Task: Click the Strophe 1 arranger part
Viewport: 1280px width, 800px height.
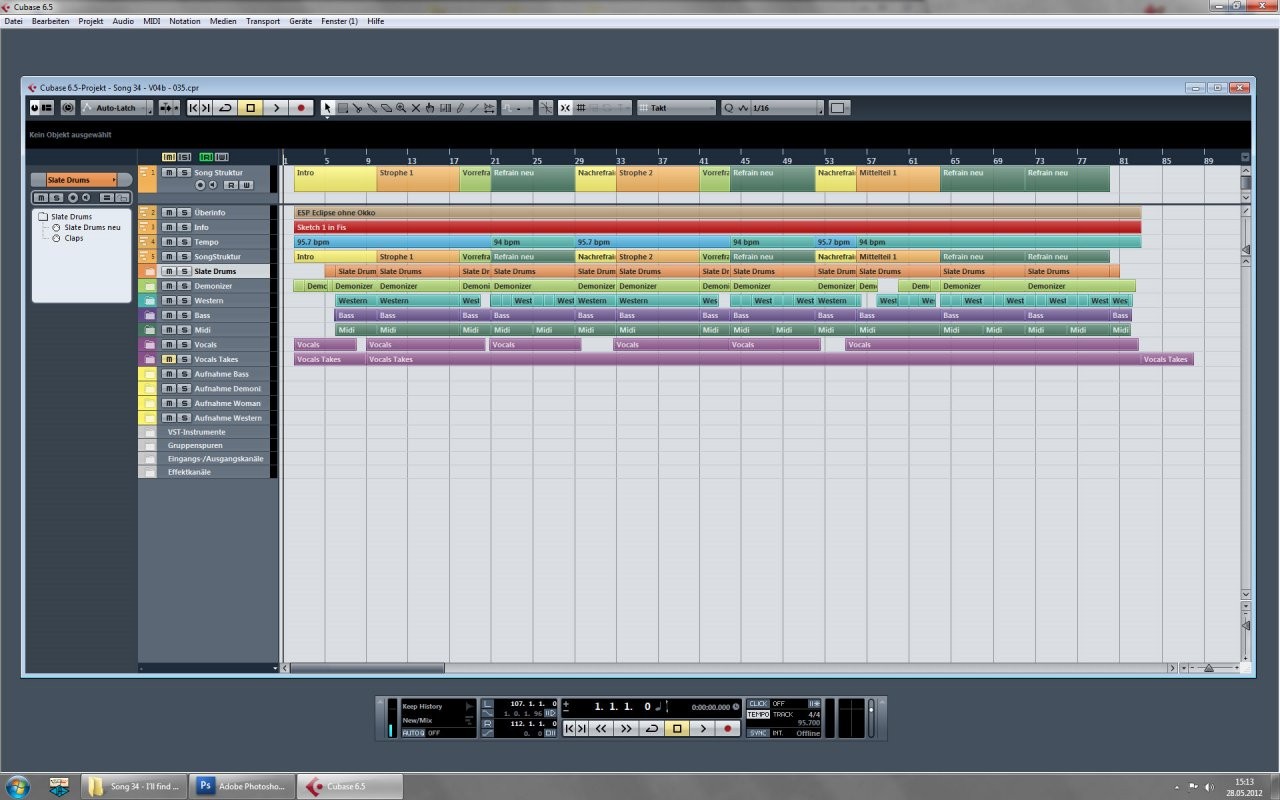Action: click(418, 178)
